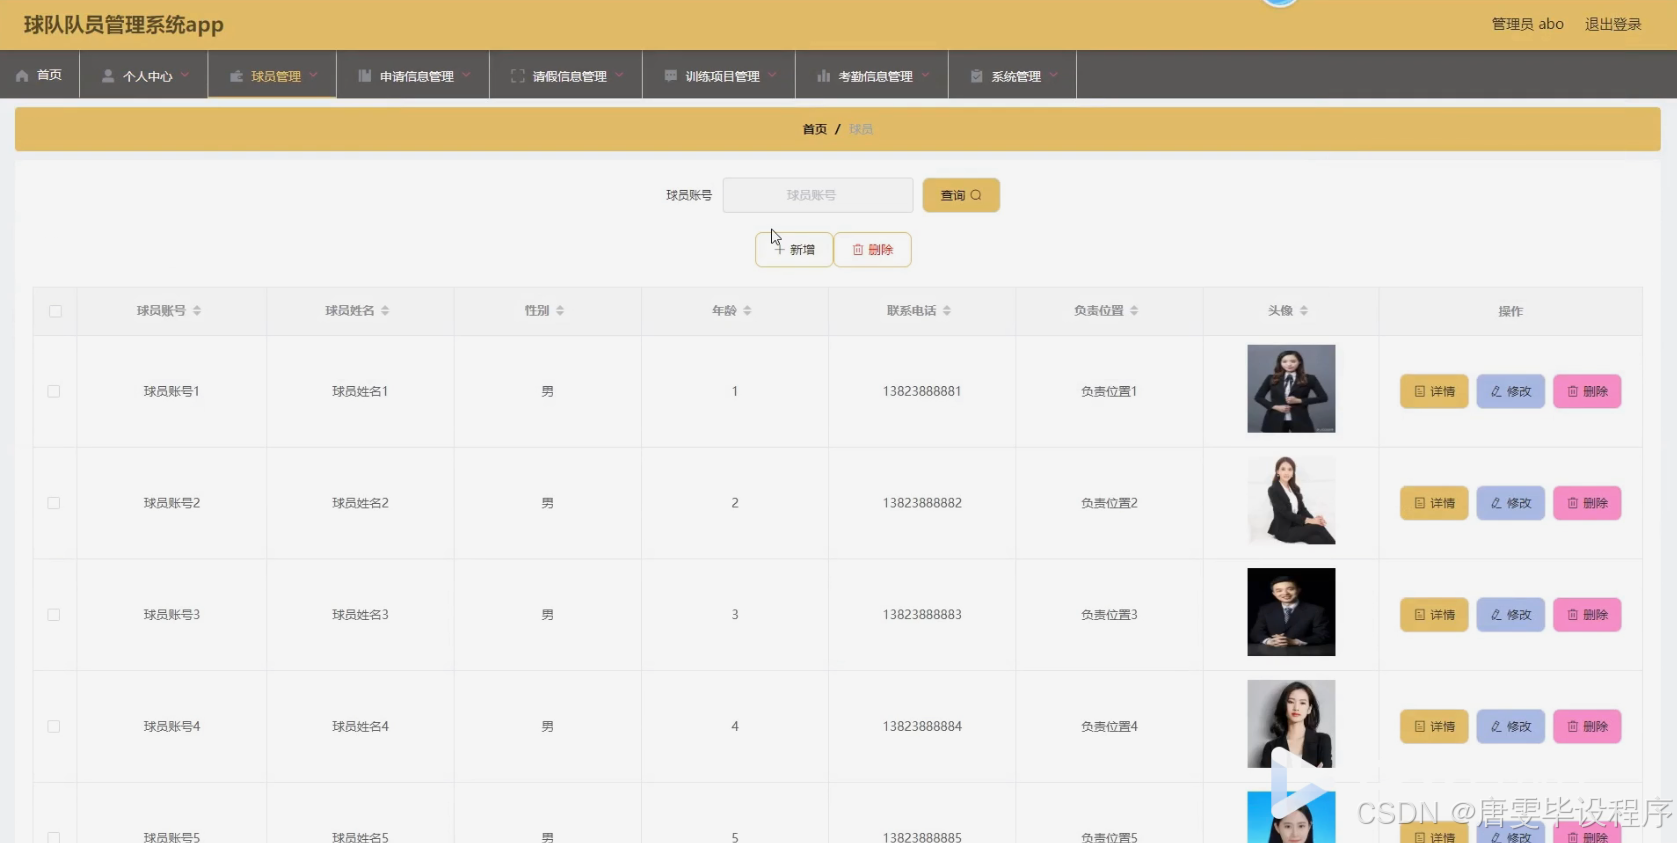Click the 管理员 abo account label
The height and width of the screenshot is (843, 1677).
[1528, 24]
